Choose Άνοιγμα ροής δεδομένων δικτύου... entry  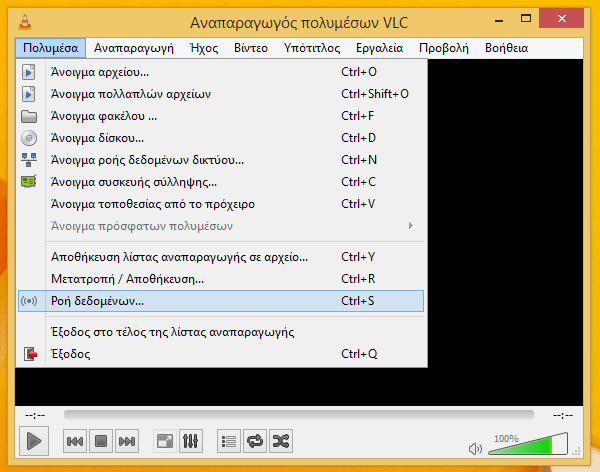click(221, 160)
